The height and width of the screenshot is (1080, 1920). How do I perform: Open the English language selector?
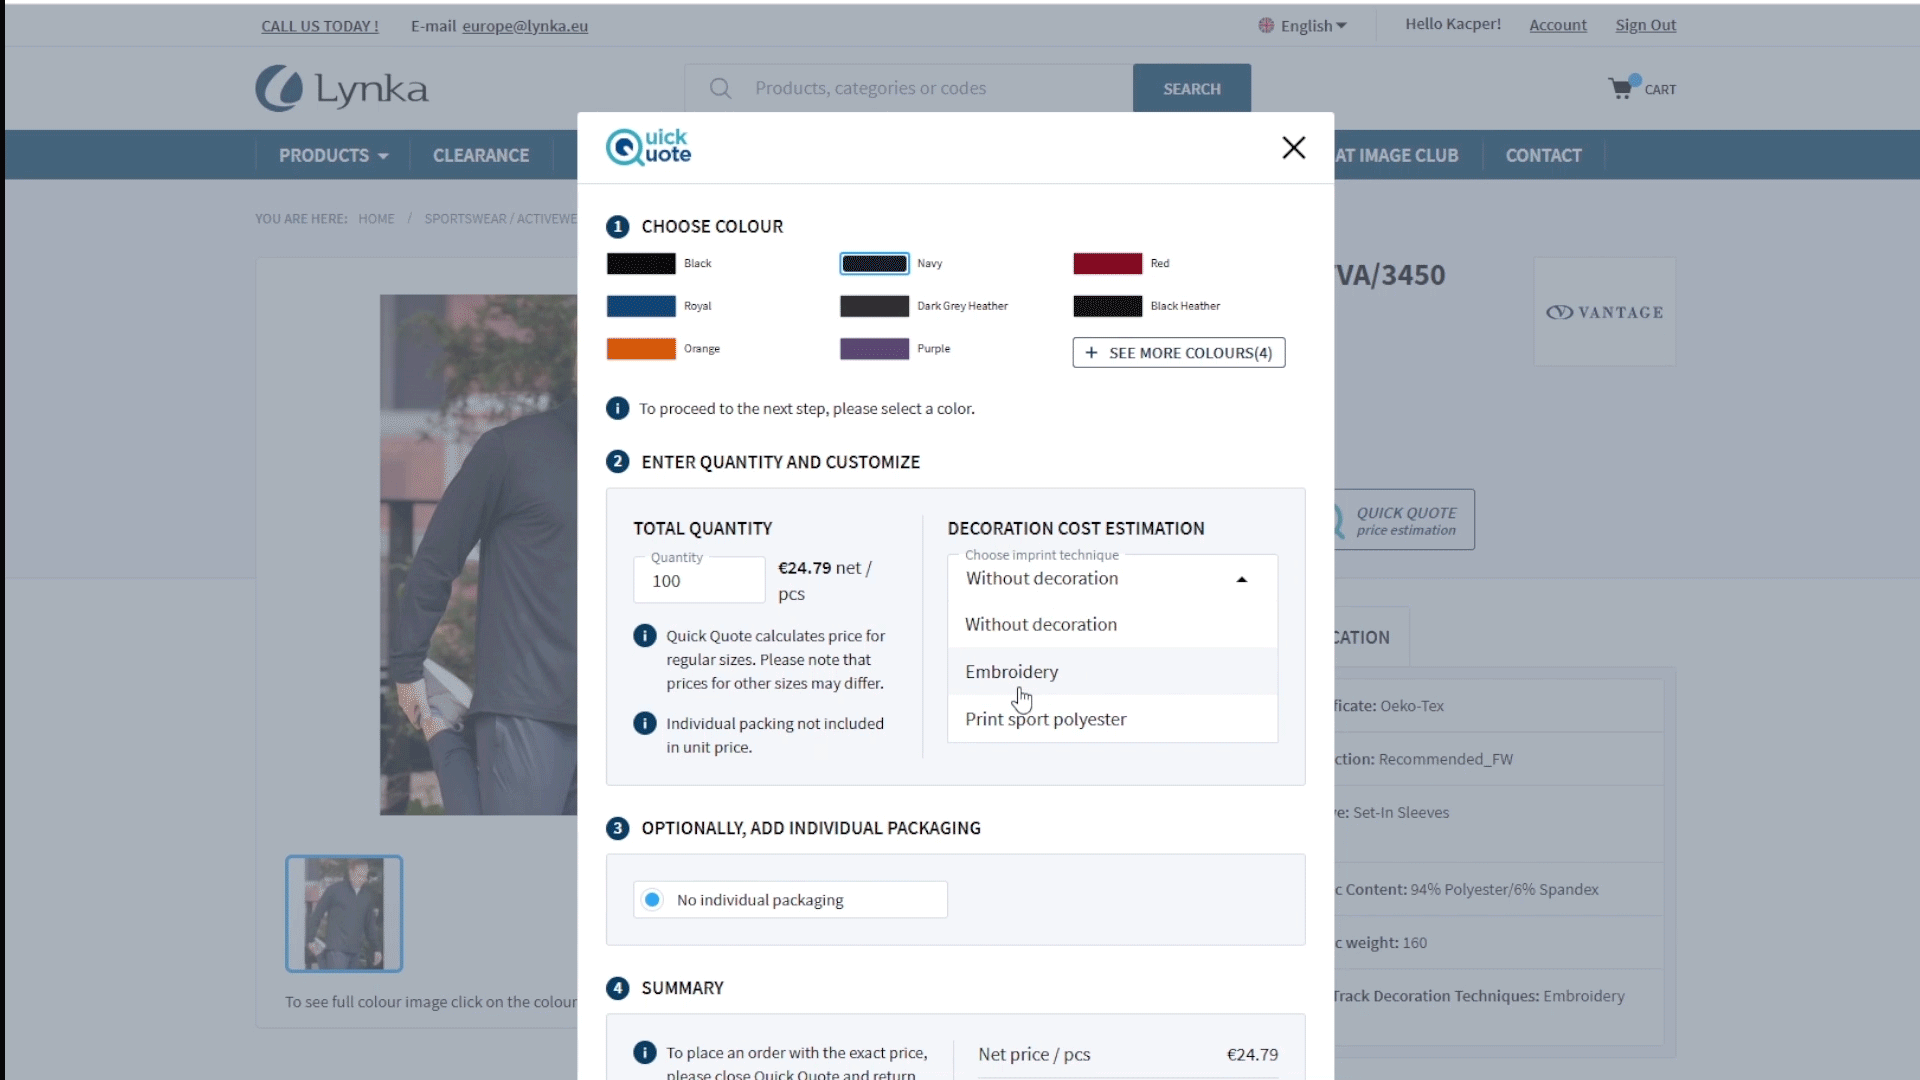pyautogui.click(x=1303, y=26)
